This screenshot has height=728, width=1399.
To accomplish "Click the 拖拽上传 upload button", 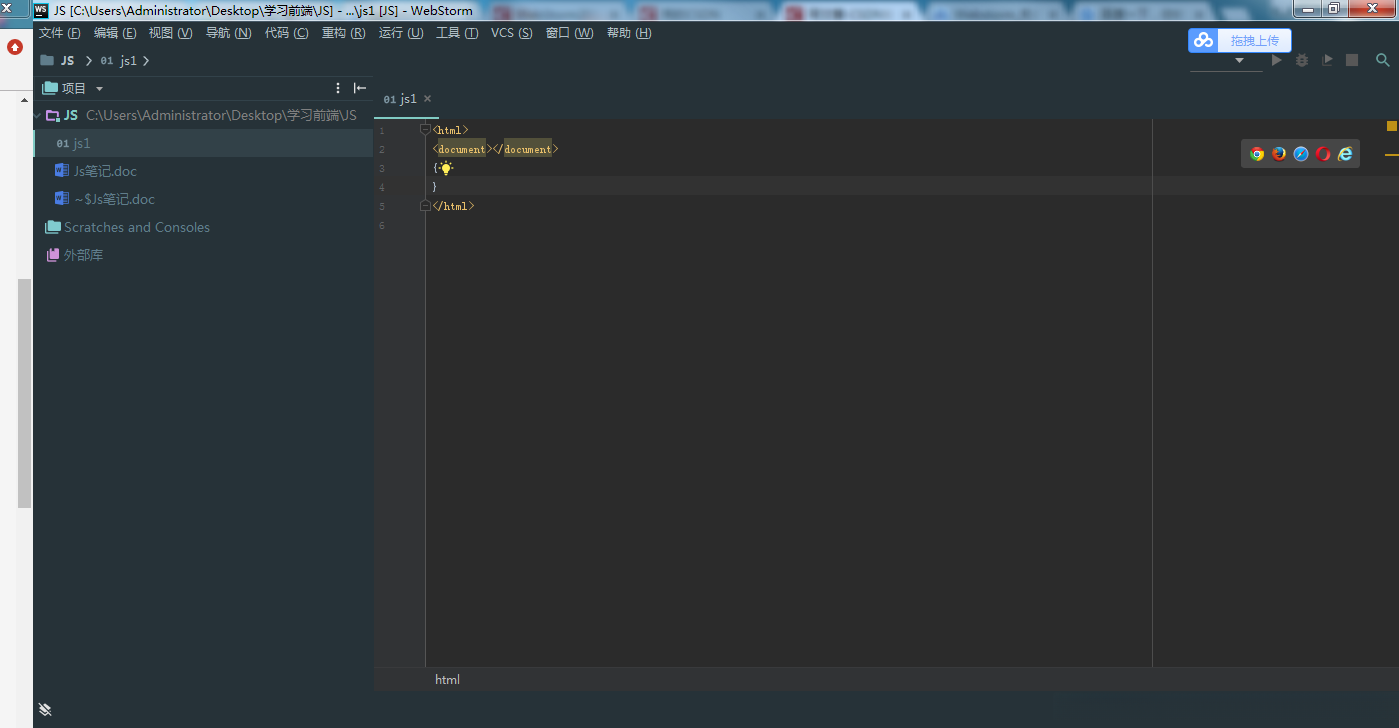I will 1240,40.
